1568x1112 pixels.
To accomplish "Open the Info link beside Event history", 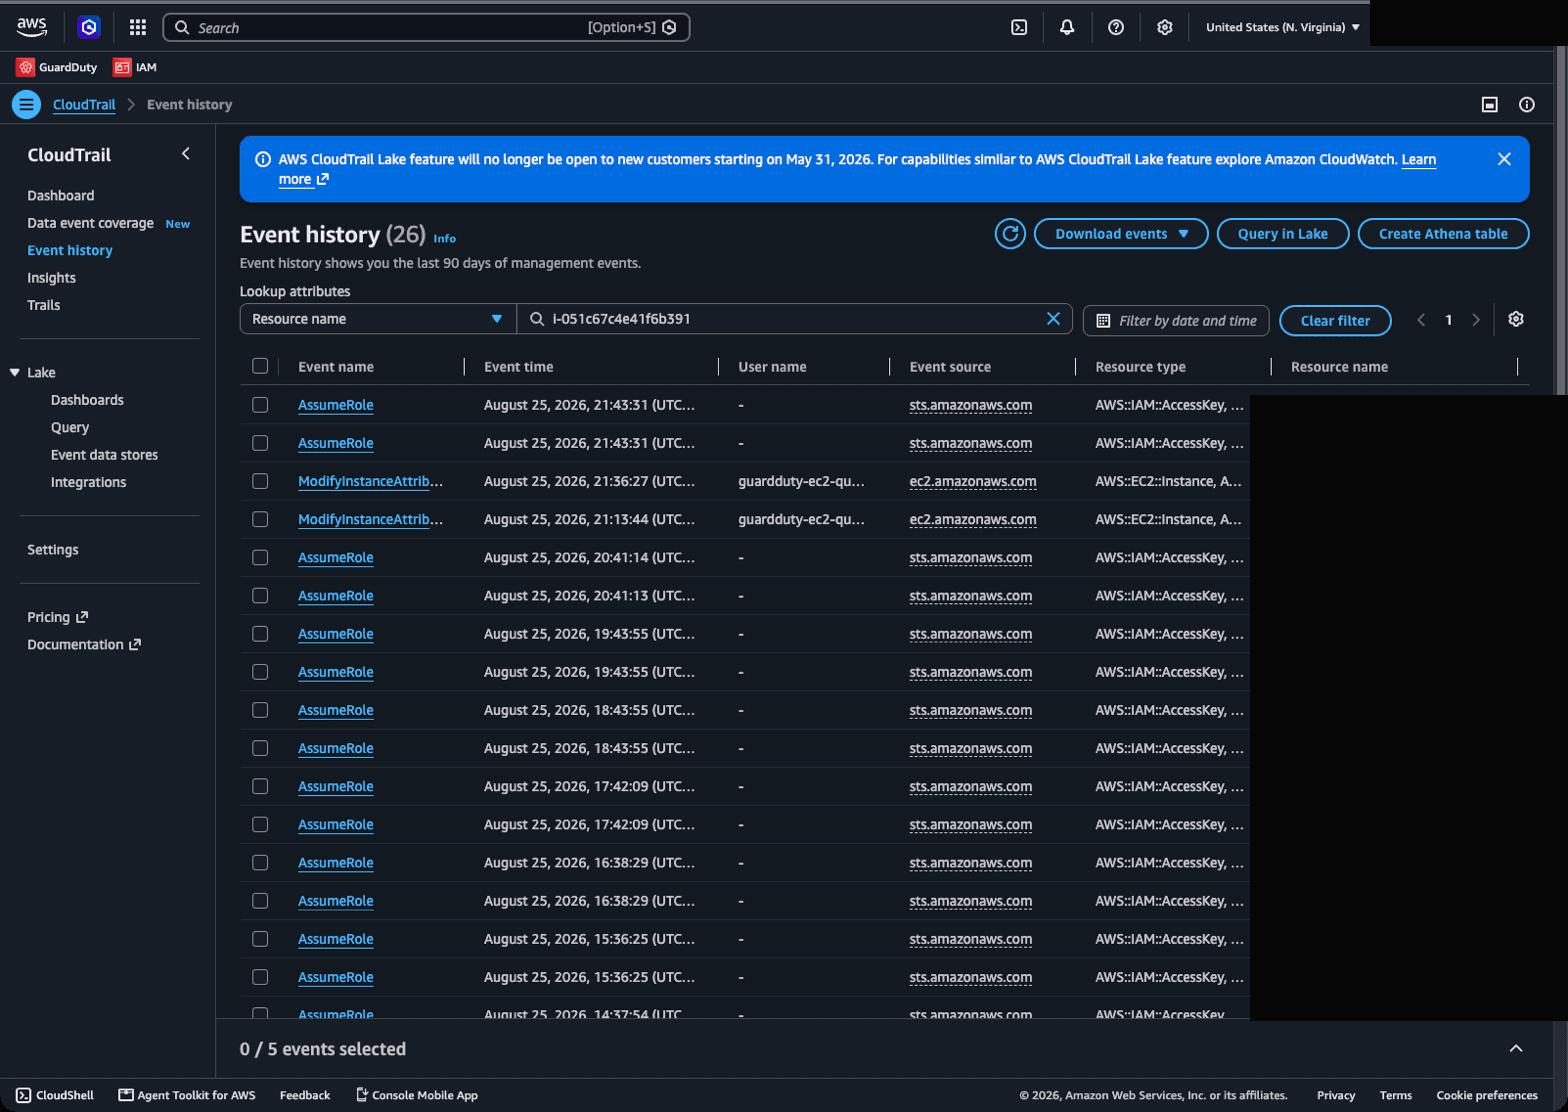I will [445, 238].
